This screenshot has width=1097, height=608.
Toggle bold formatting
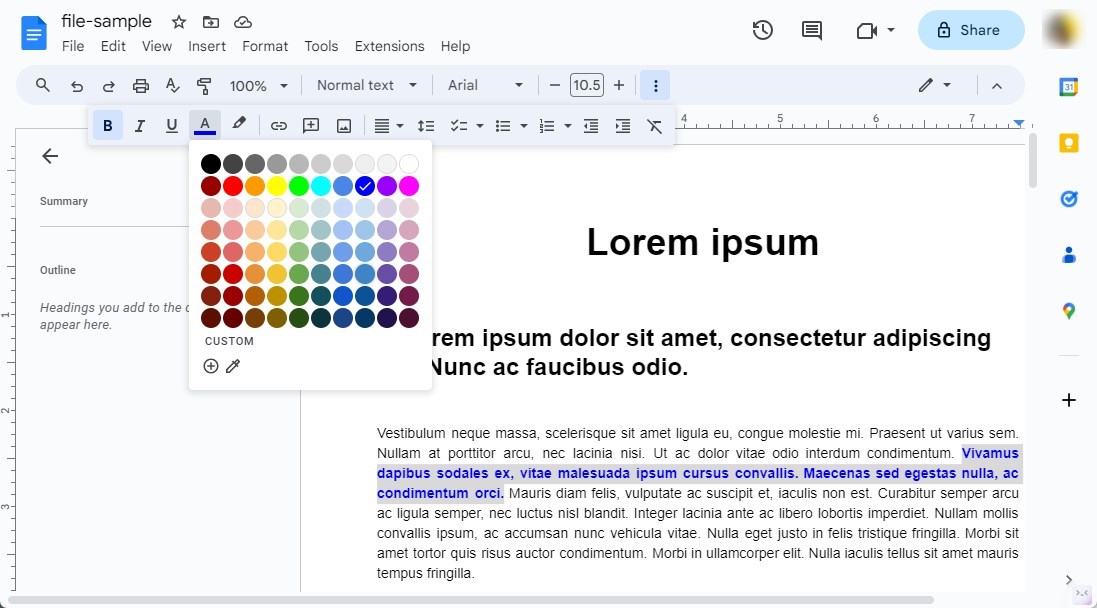[107, 125]
